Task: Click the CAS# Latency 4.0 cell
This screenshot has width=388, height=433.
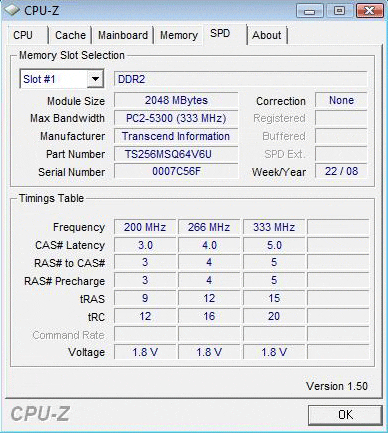Action: (209, 245)
